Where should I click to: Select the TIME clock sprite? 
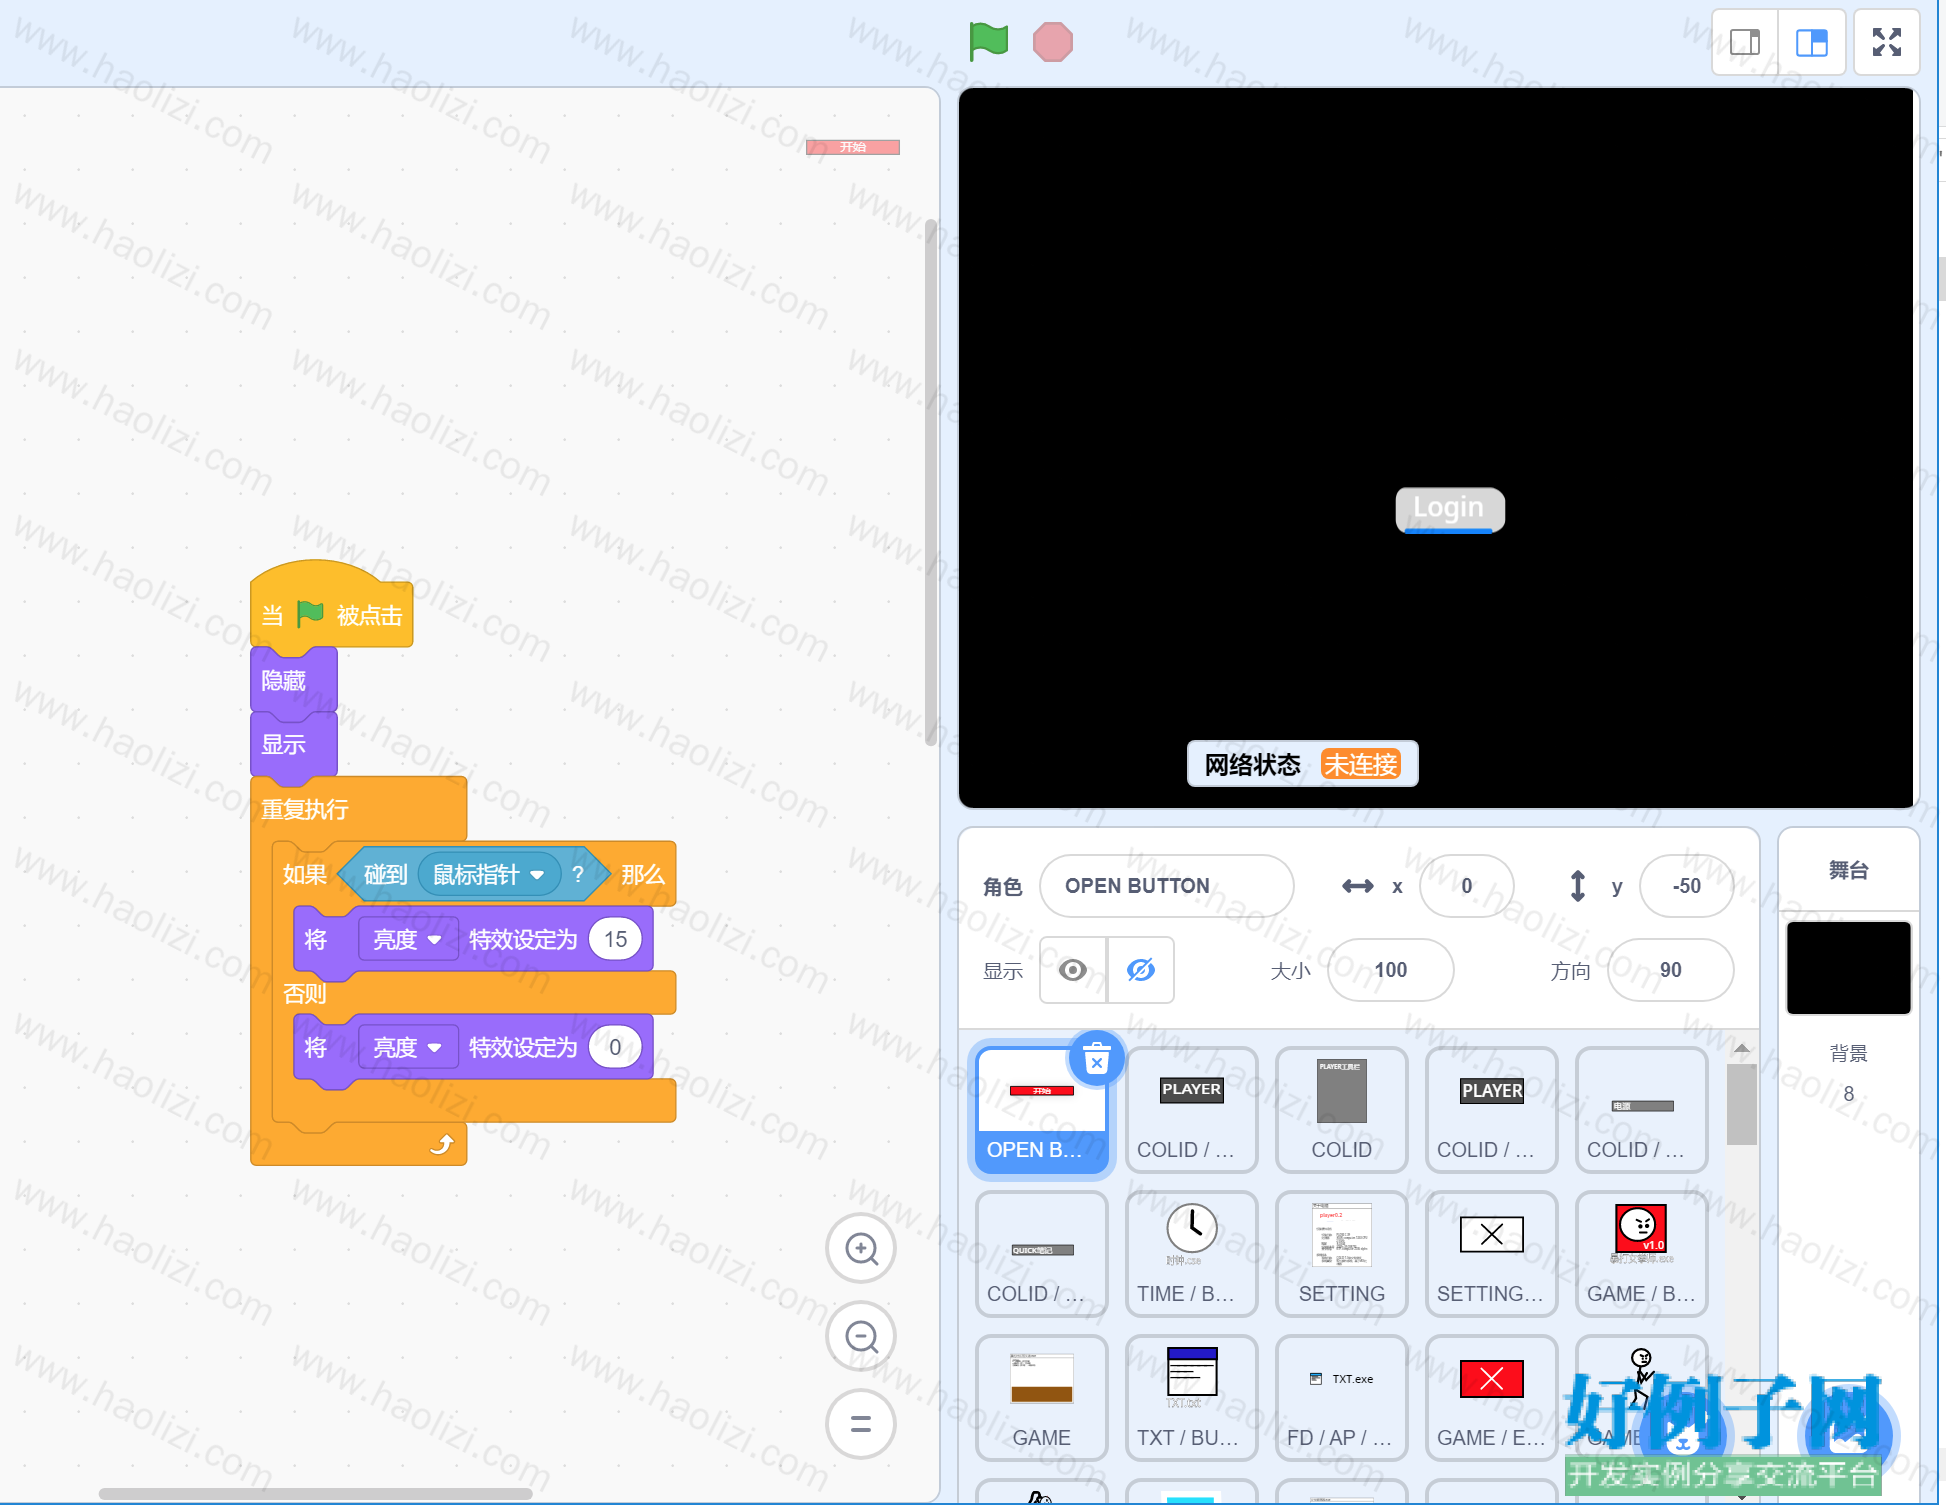pyautogui.click(x=1191, y=1254)
